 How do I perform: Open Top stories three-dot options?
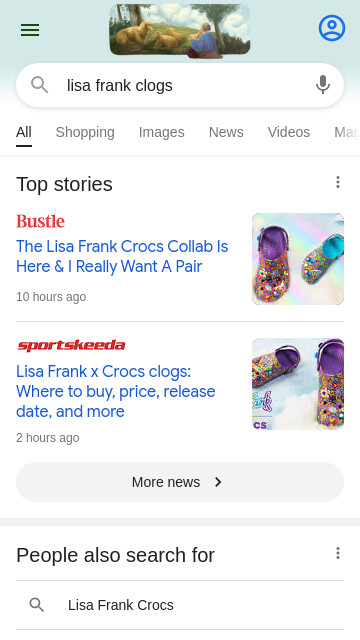pos(338,182)
